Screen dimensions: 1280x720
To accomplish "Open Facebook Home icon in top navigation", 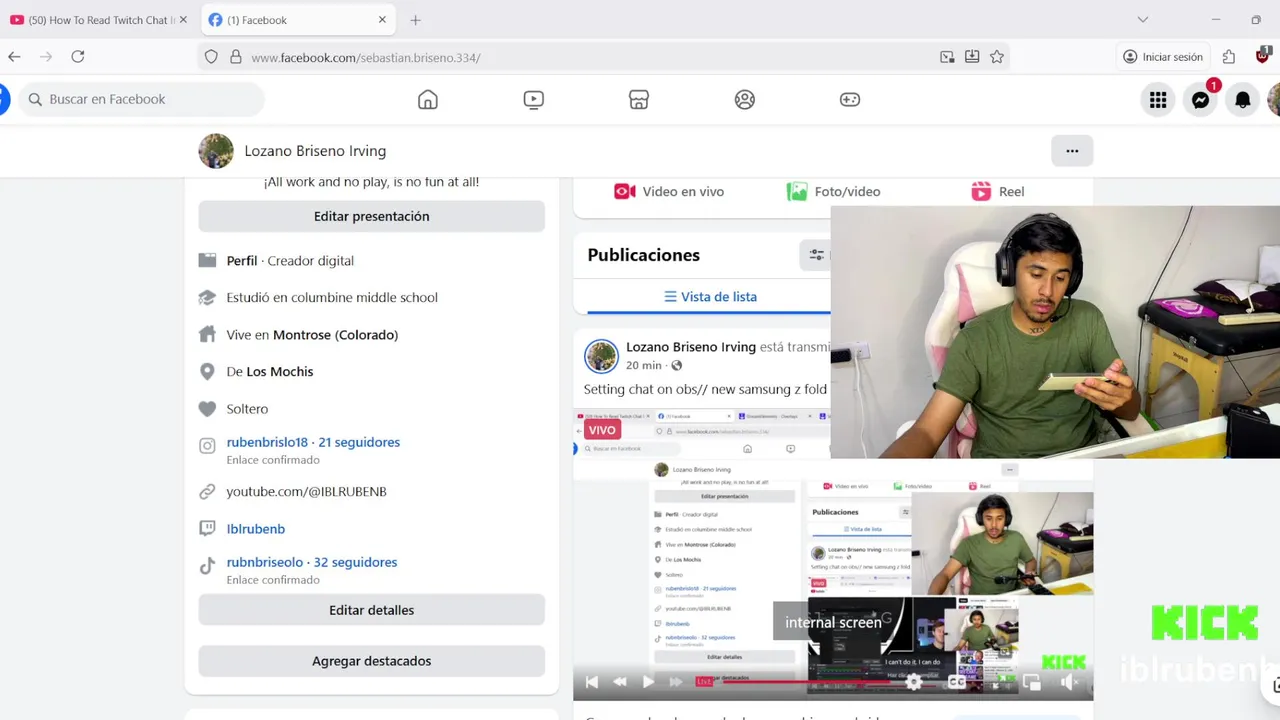I will pos(428,99).
